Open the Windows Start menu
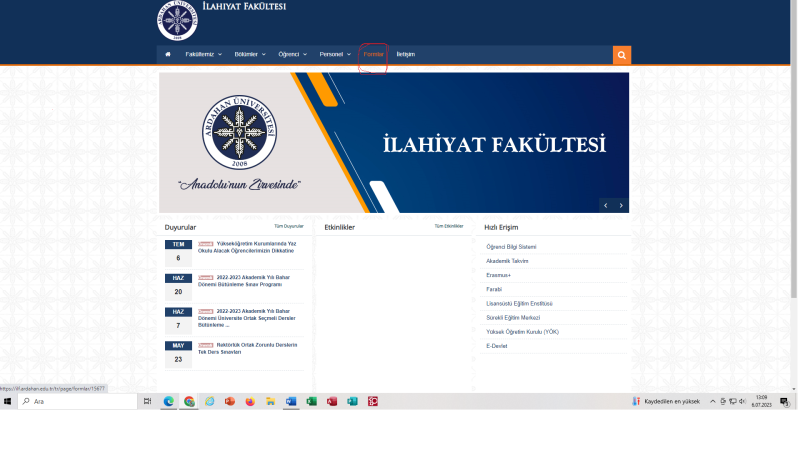The height and width of the screenshot is (450, 800). [7, 402]
